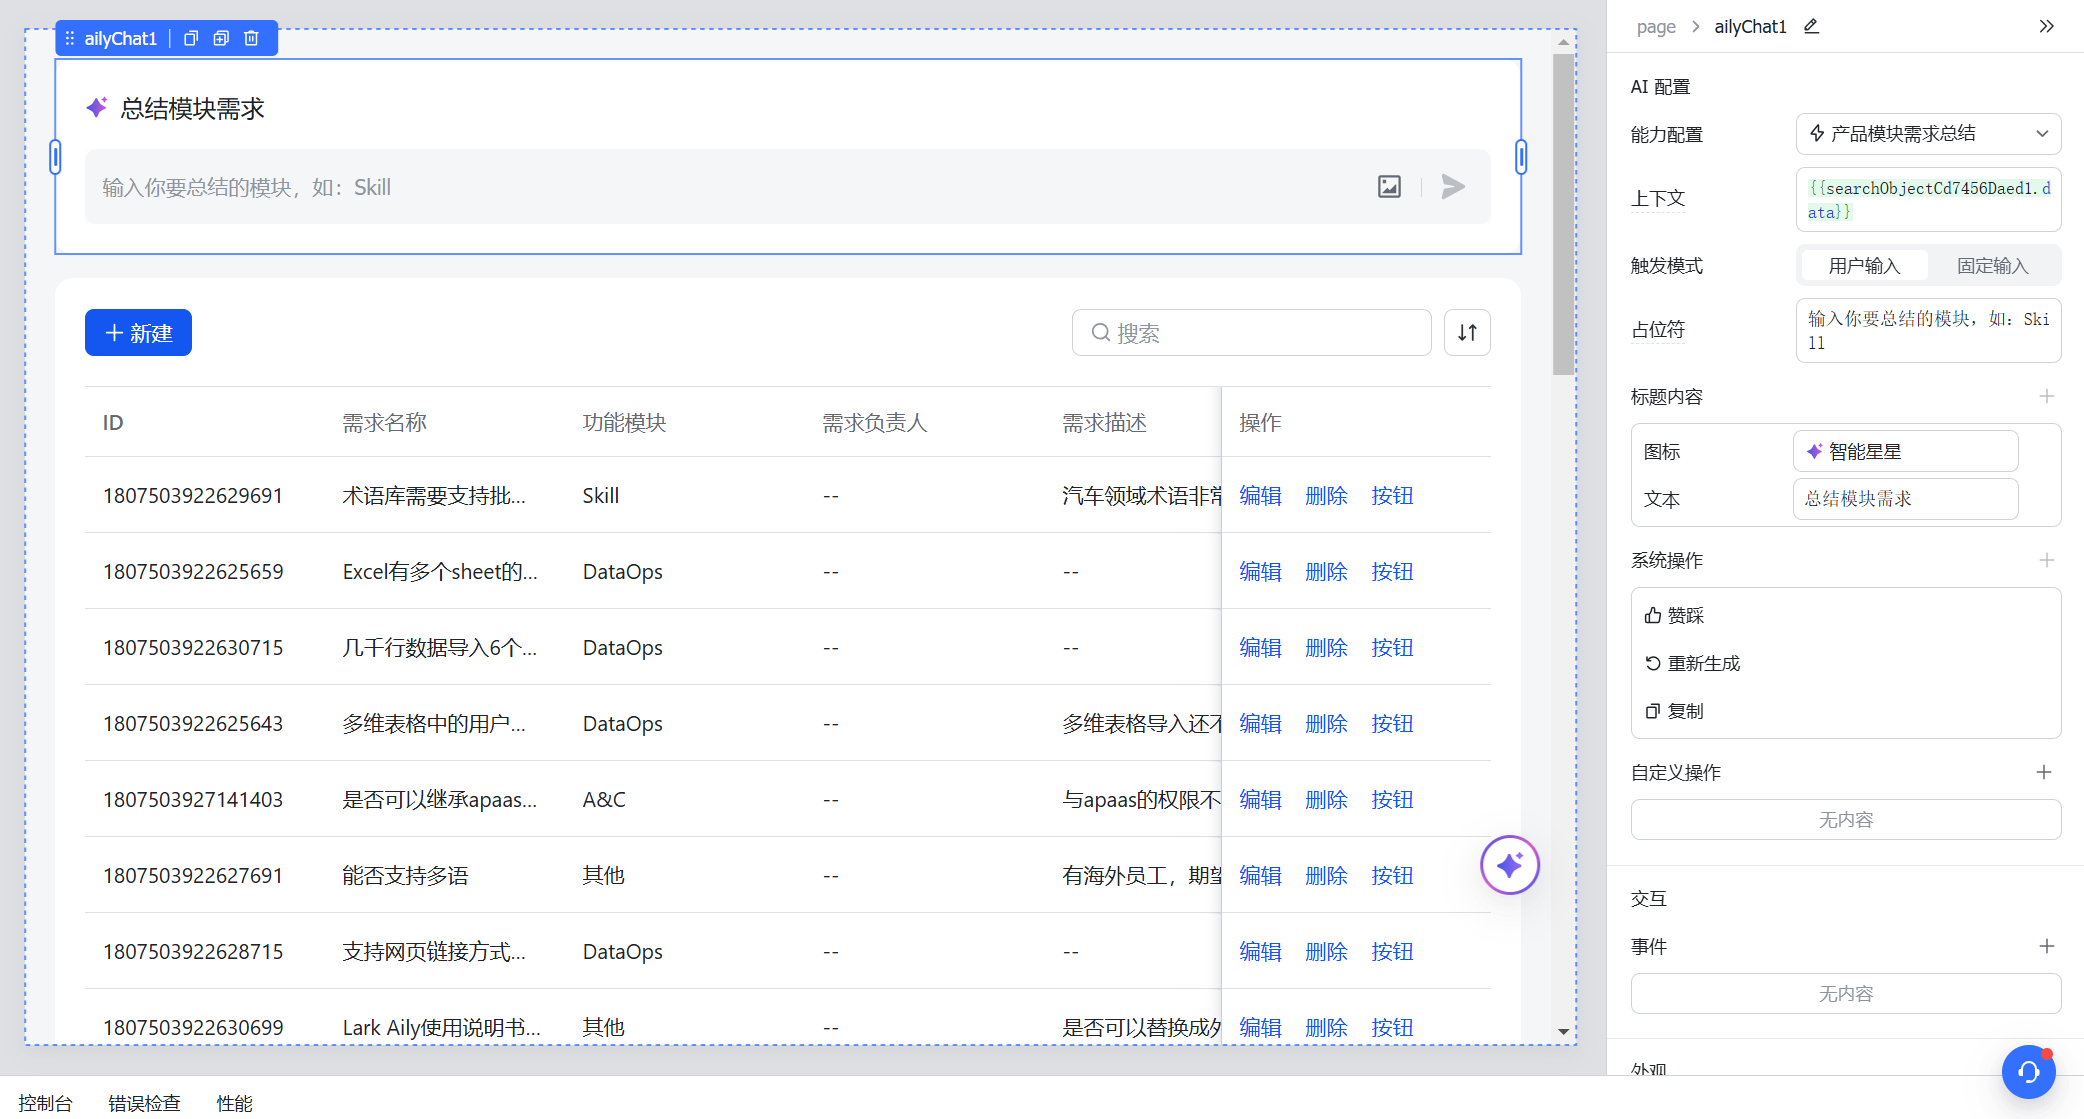Click the Lark Aily使用说明书 requirement name
This screenshot has width=2084, height=1119.
441,1027
